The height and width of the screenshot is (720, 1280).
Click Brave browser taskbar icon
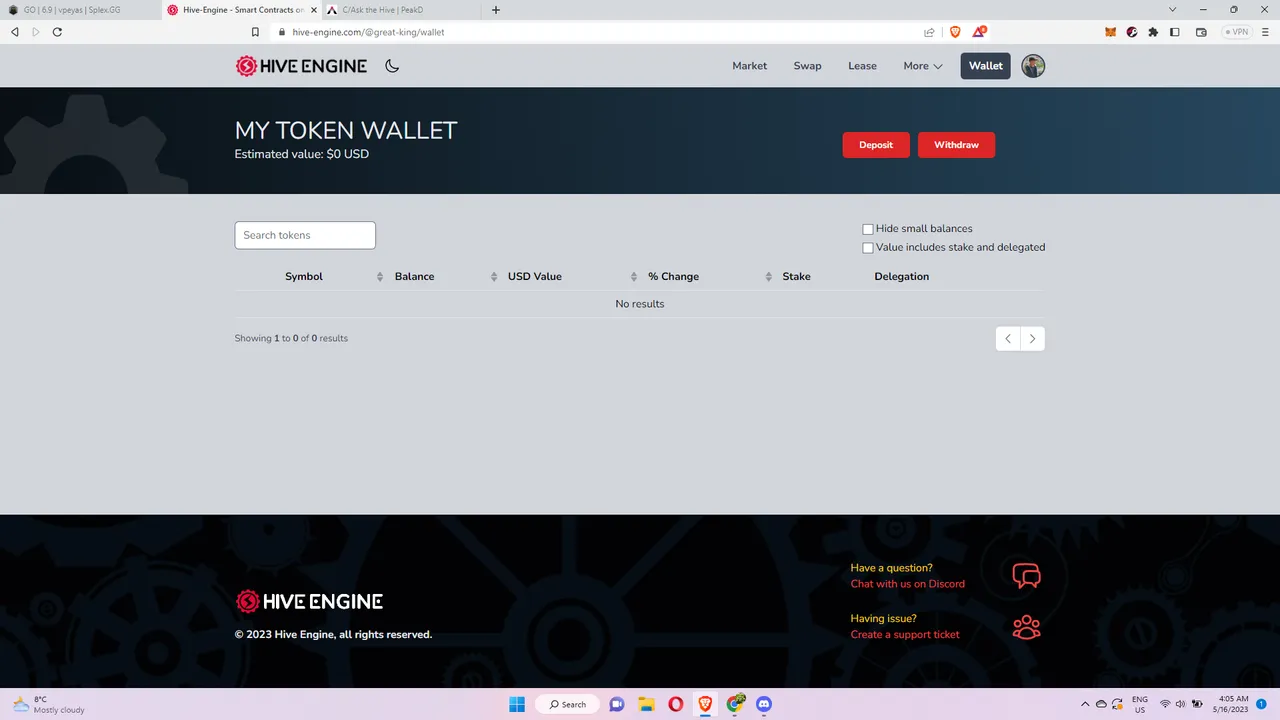tap(705, 704)
